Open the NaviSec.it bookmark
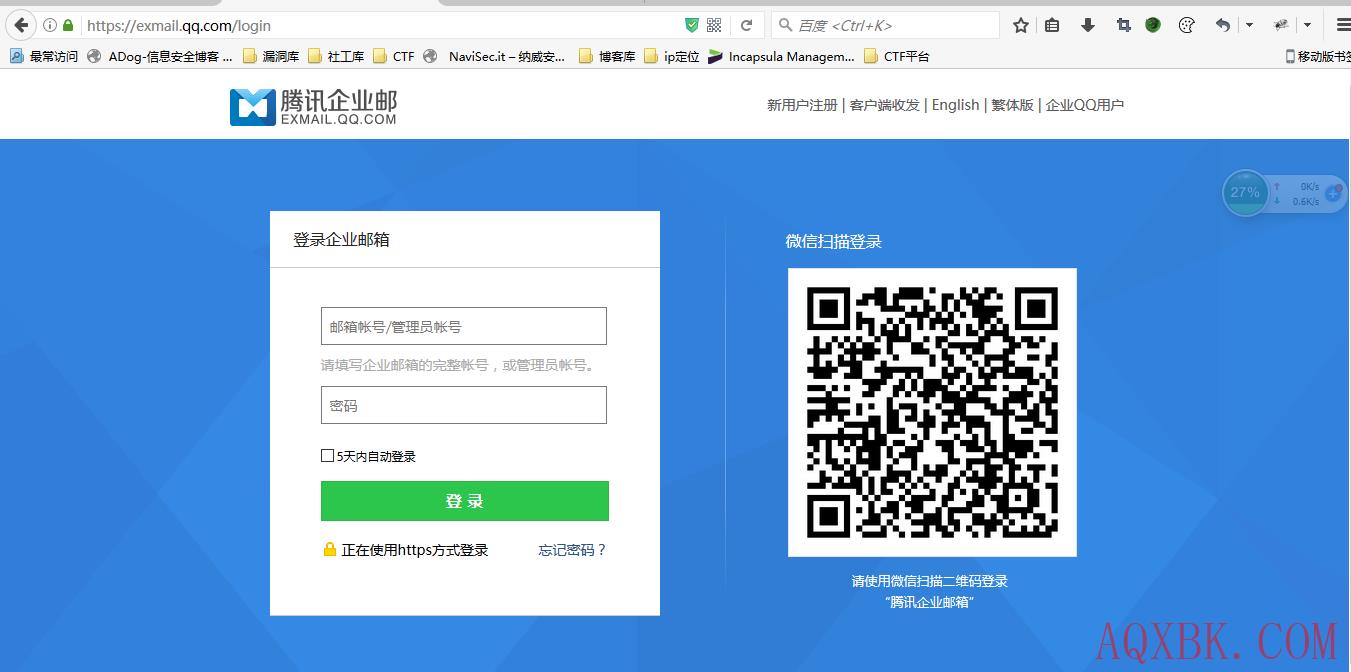This screenshot has height=672, width=1351. point(495,56)
